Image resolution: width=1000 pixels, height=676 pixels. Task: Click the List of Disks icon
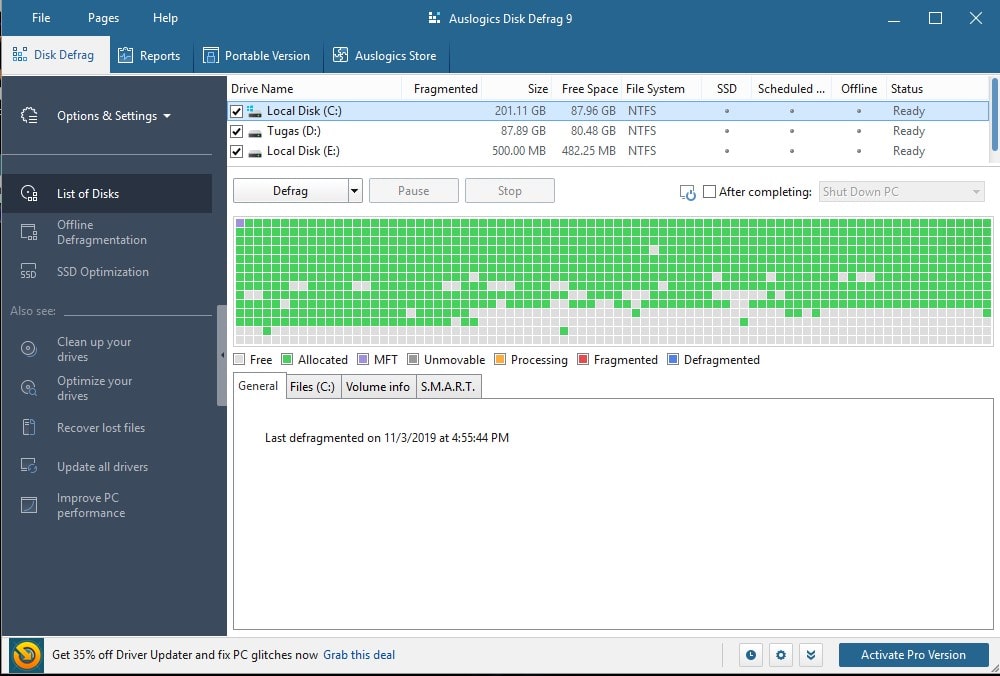(x=29, y=193)
